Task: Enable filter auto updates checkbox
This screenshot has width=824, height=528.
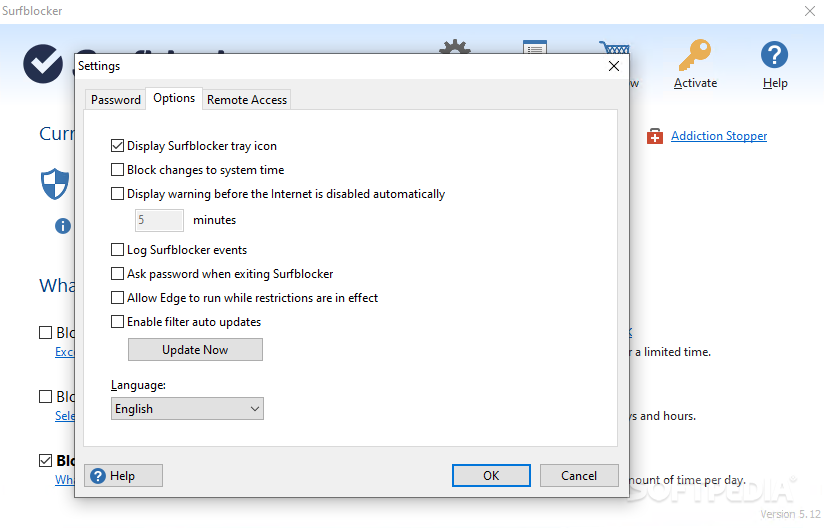Action: [117, 322]
